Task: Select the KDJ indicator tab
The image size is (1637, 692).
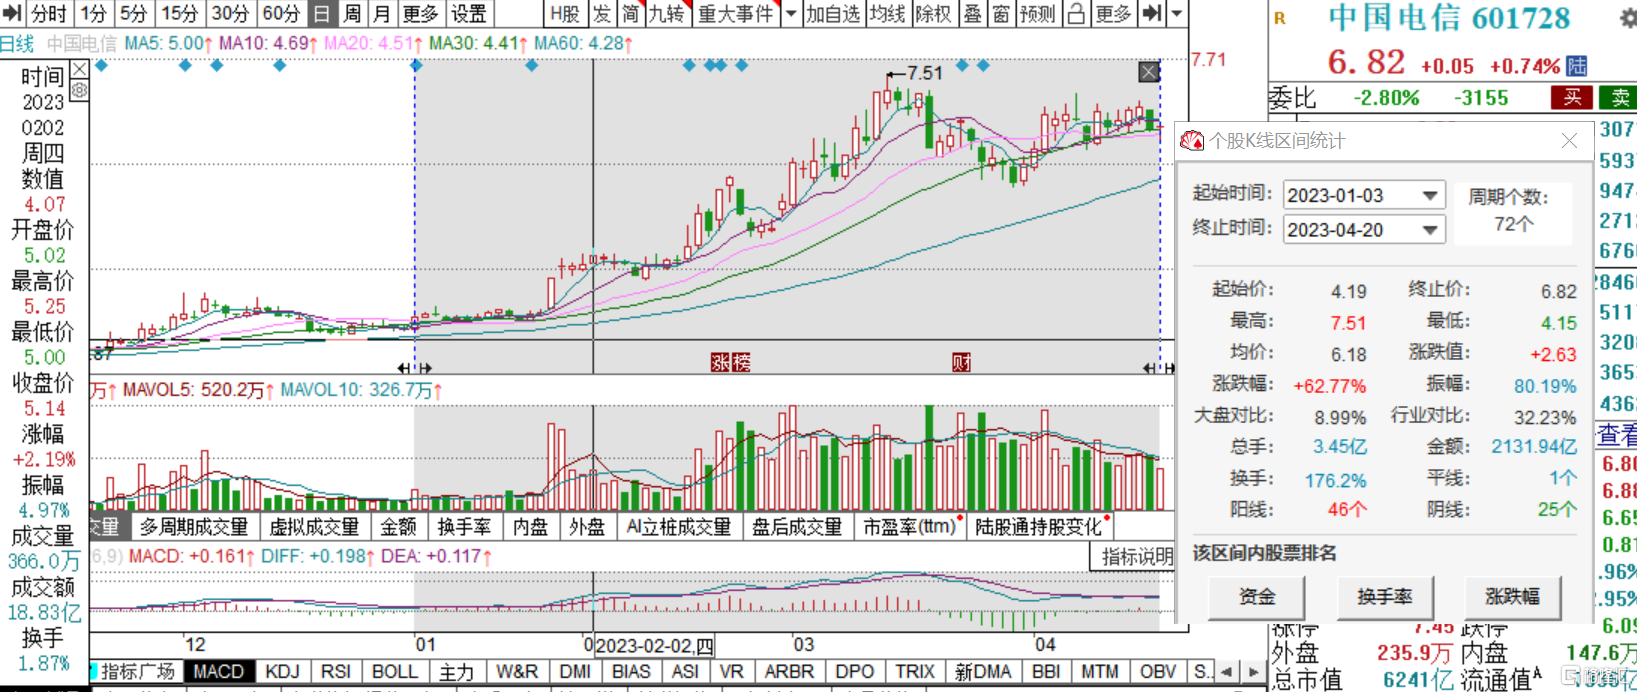Action: [x=282, y=671]
